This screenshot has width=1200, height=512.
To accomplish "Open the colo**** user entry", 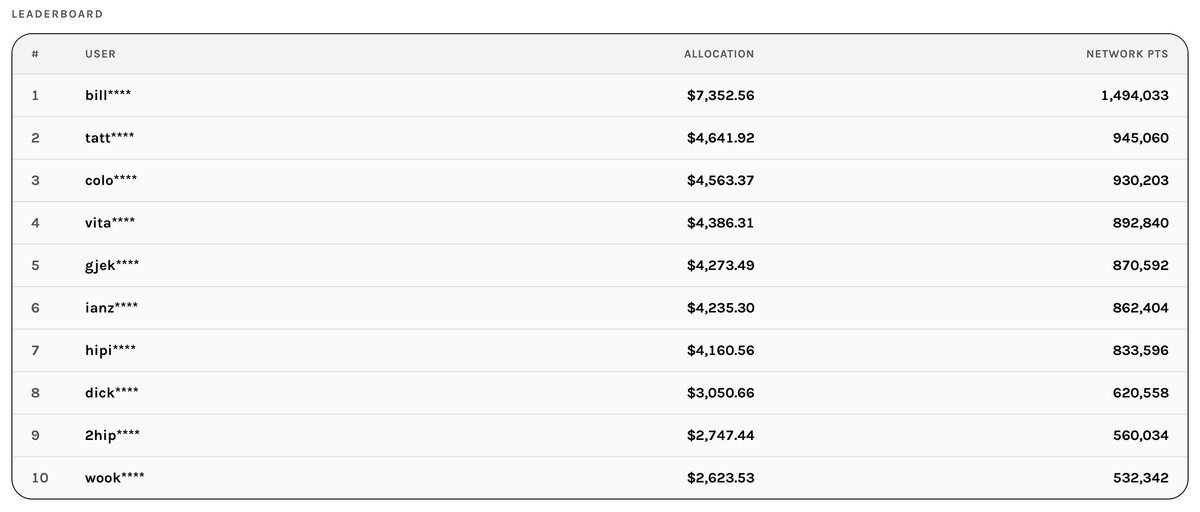I will pyautogui.click(x=600, y=180).
